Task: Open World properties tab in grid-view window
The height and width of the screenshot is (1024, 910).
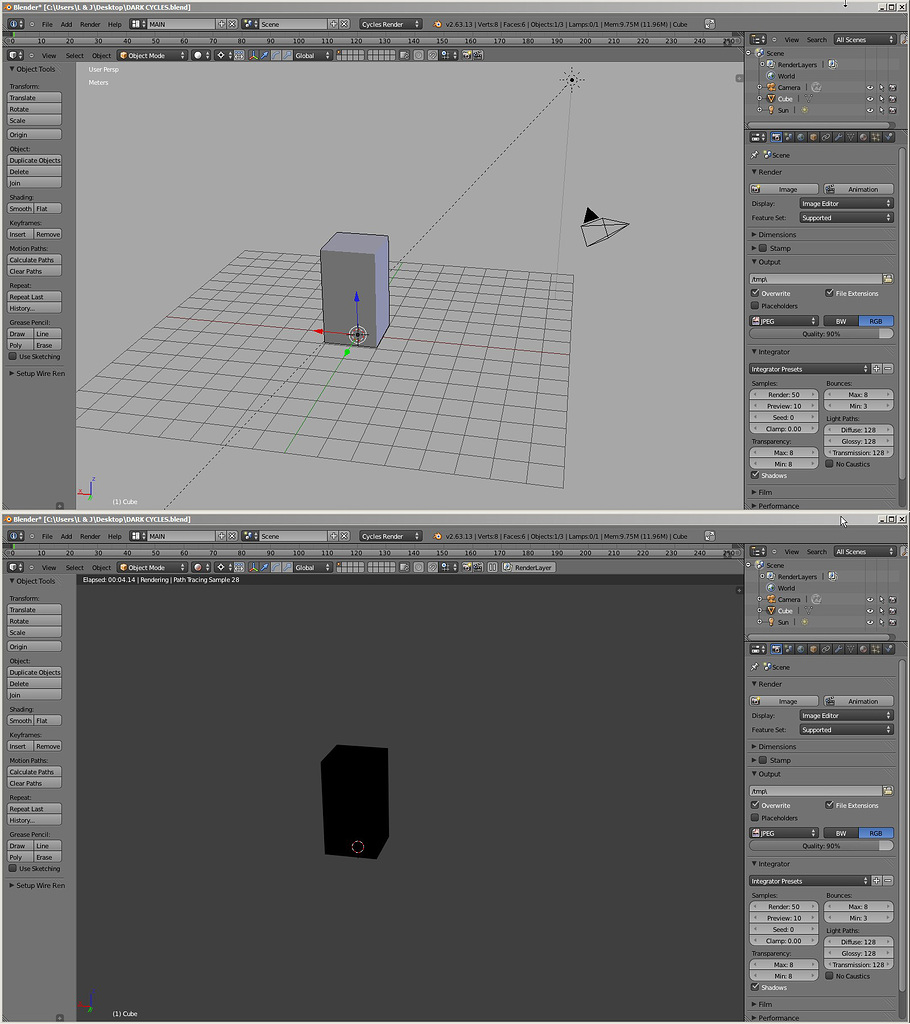Action: (x=800, y=137)
